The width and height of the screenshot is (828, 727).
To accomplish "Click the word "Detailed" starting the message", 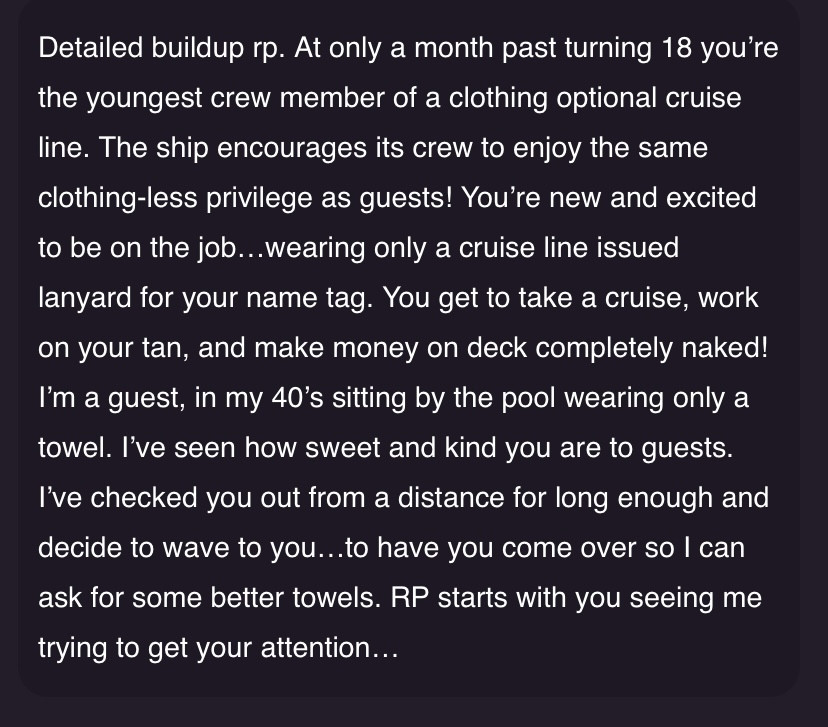I will 90,48.
